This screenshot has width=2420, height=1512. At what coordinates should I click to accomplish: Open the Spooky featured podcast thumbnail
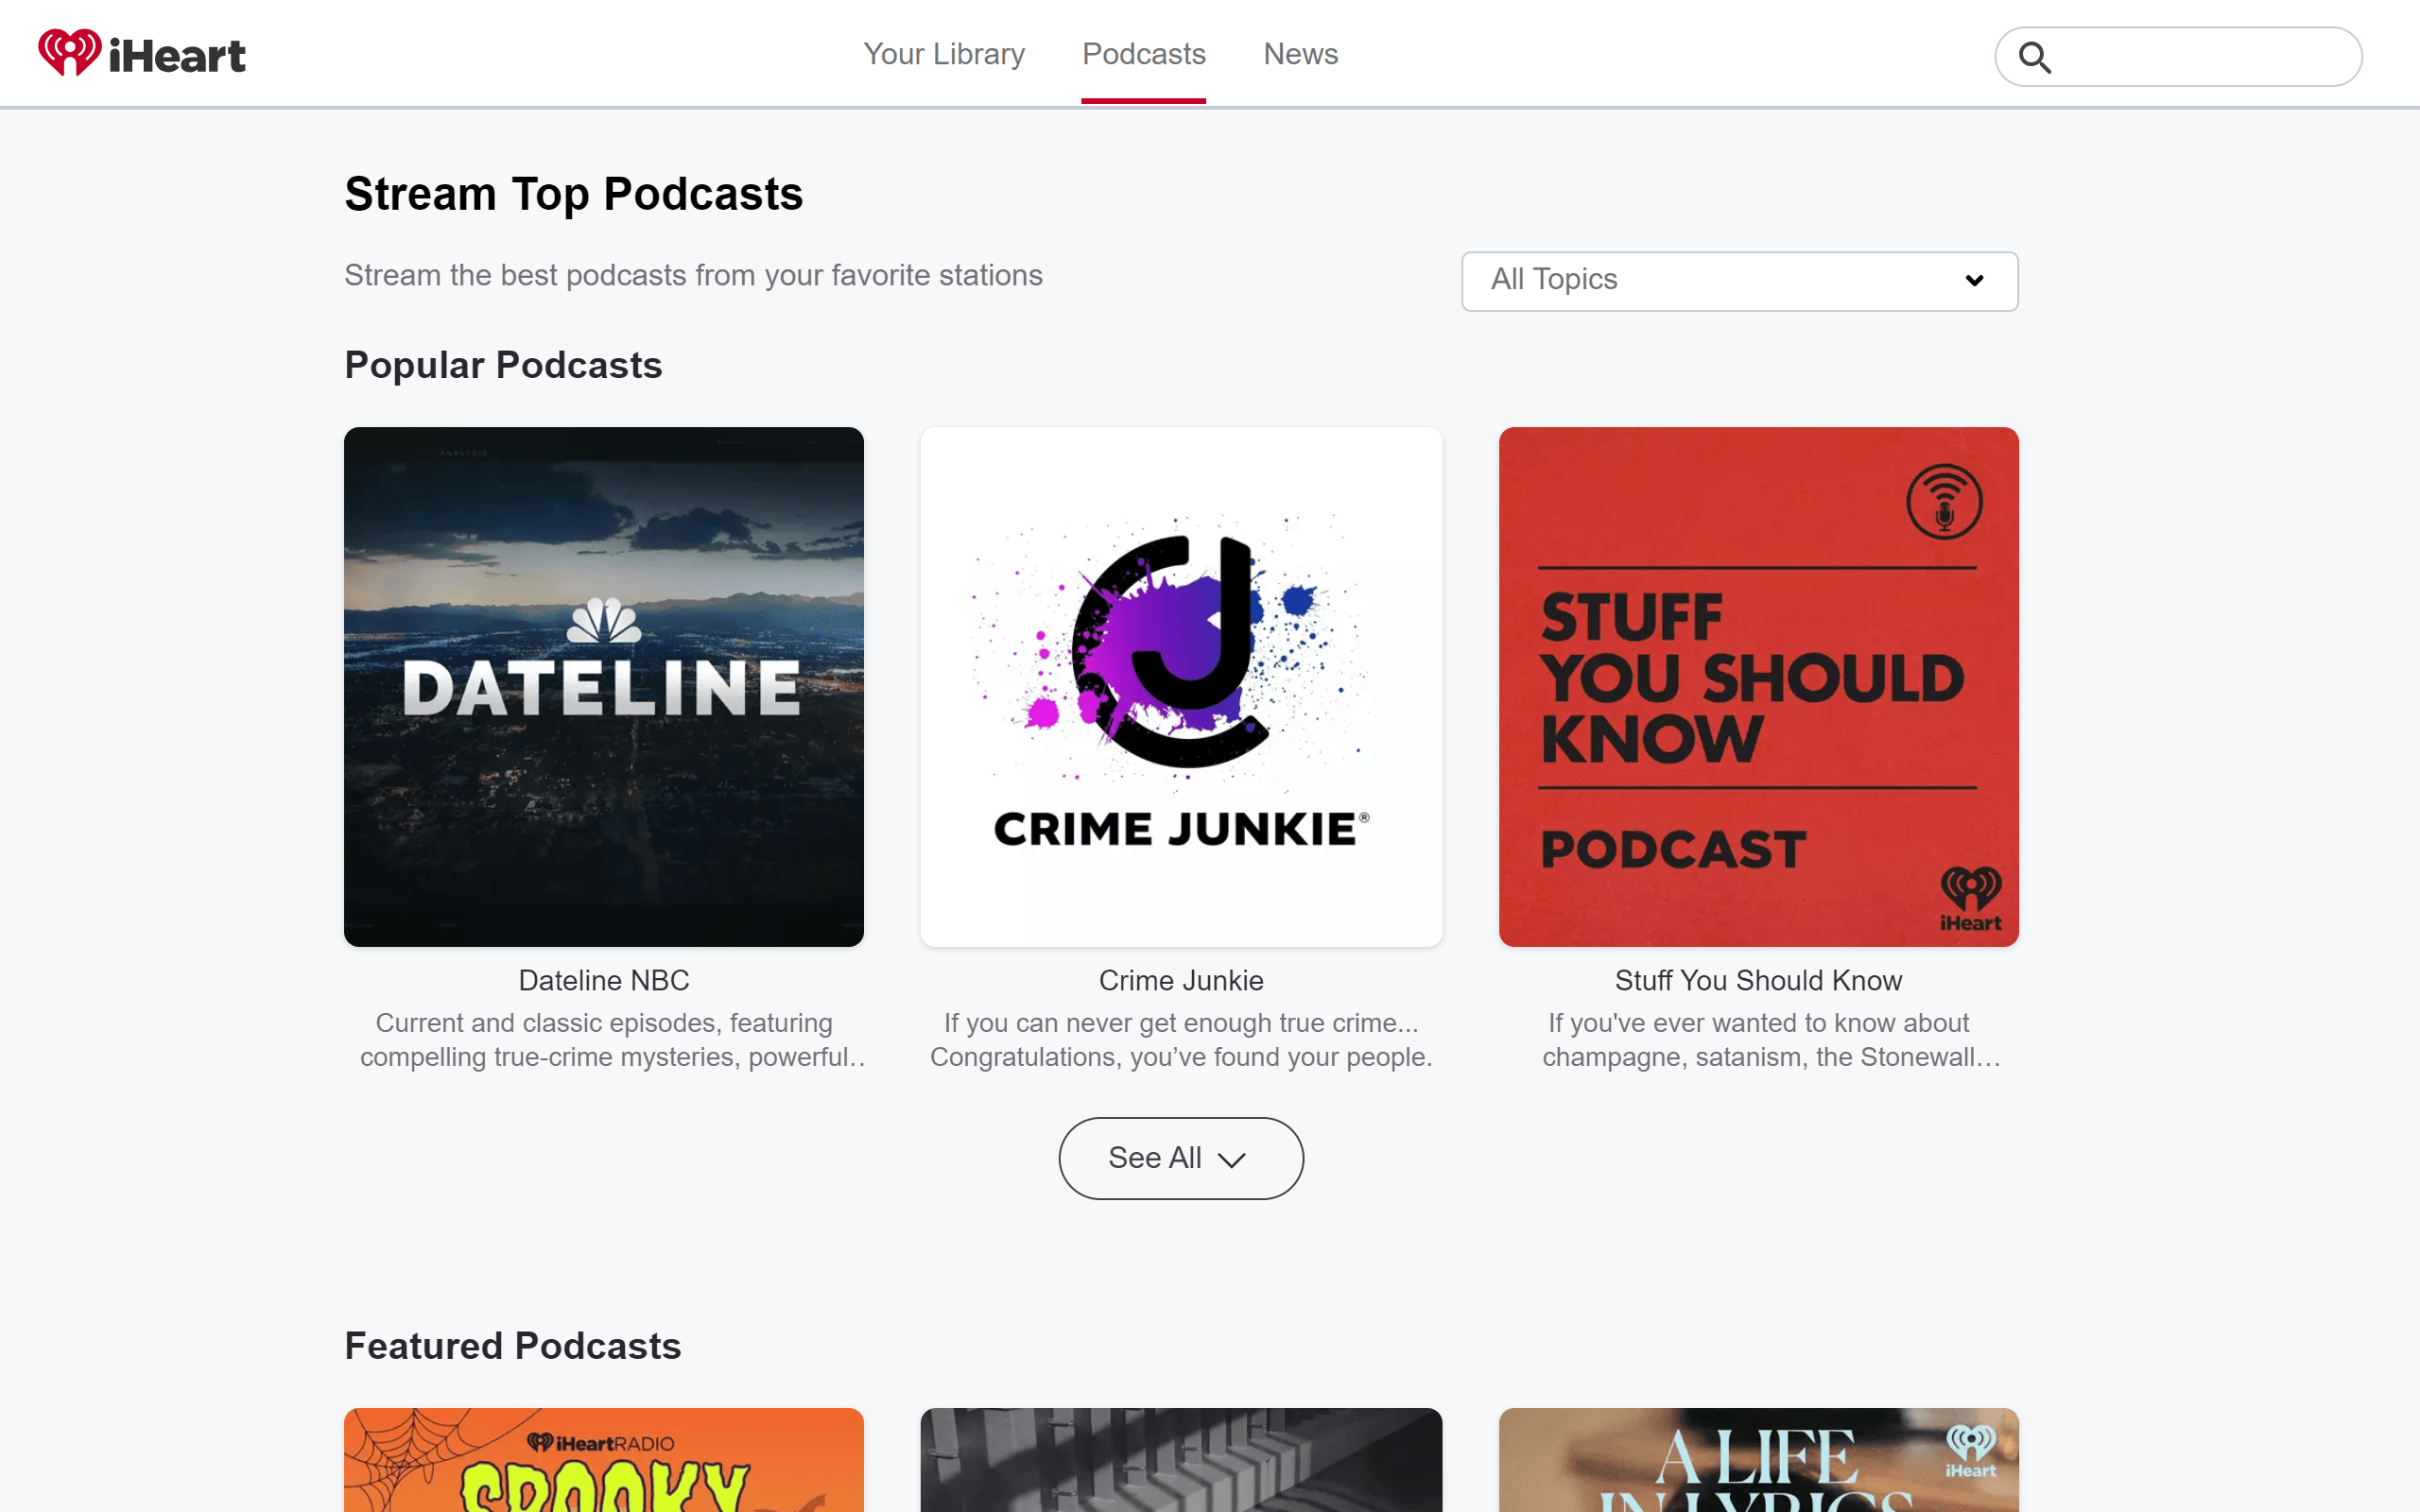point(604,1460)
